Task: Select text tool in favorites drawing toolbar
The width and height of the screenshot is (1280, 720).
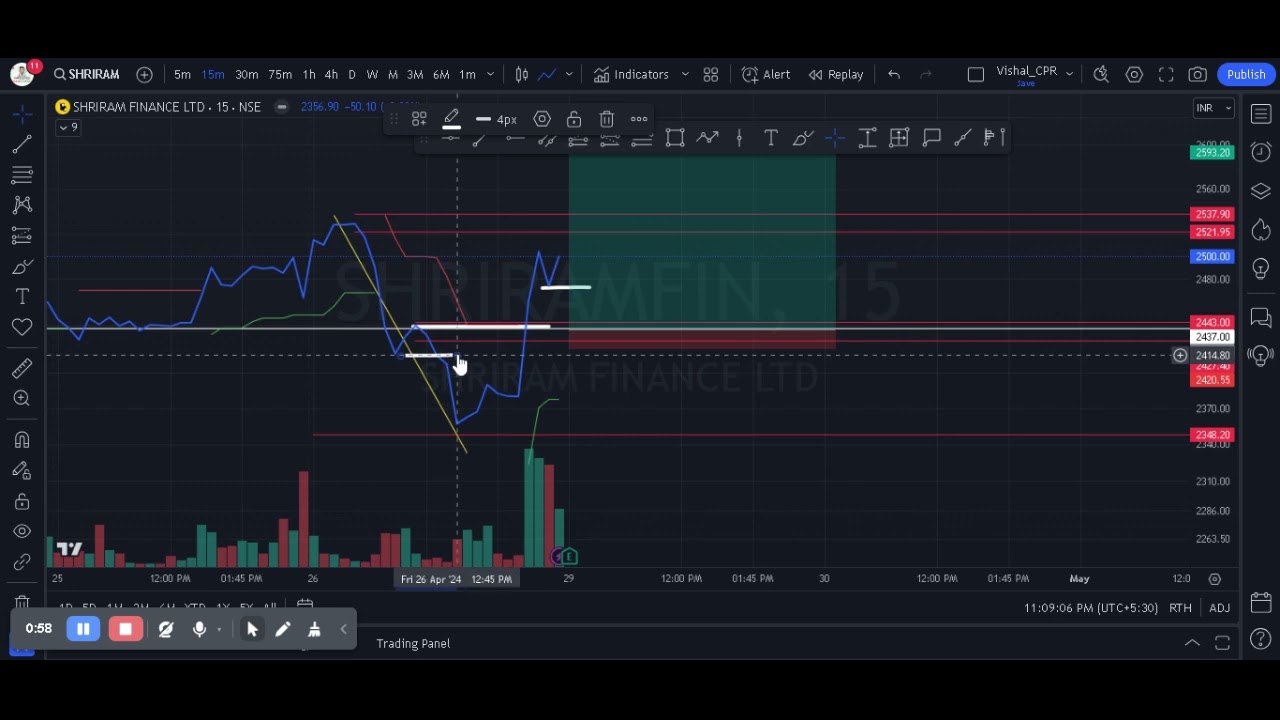Action: click(x=771, y=138)
